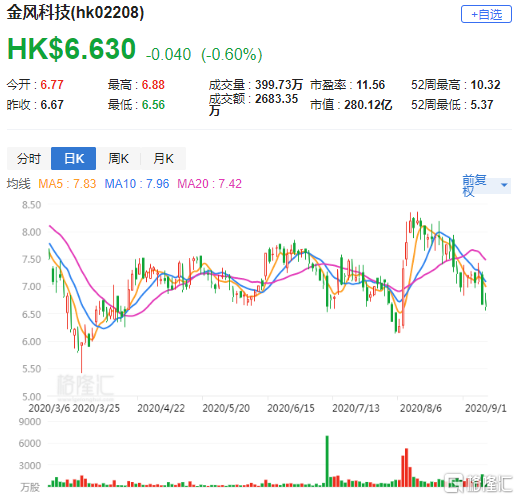This screenshot has width=519, height=500.
Task: Open the 周K weekly chart tab
Action: point(118,159)
